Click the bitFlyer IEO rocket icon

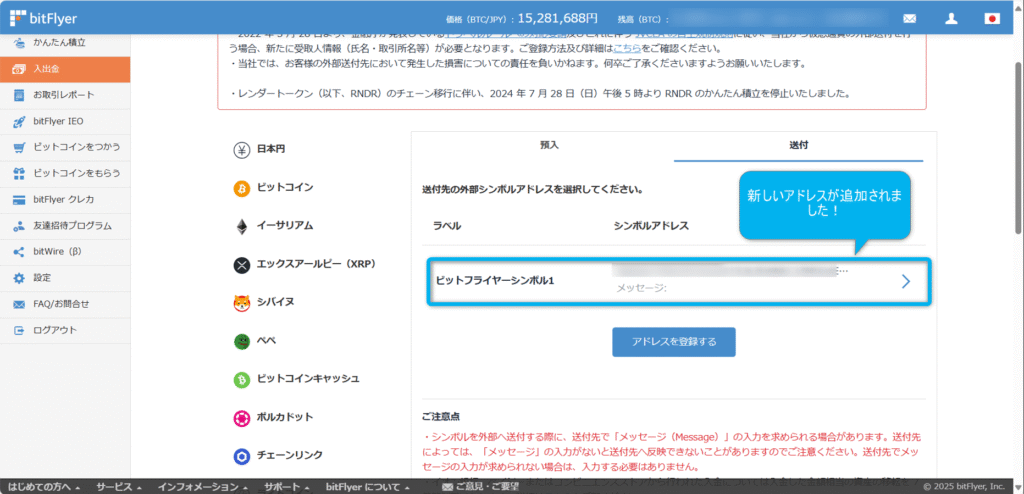click(20, 121)
